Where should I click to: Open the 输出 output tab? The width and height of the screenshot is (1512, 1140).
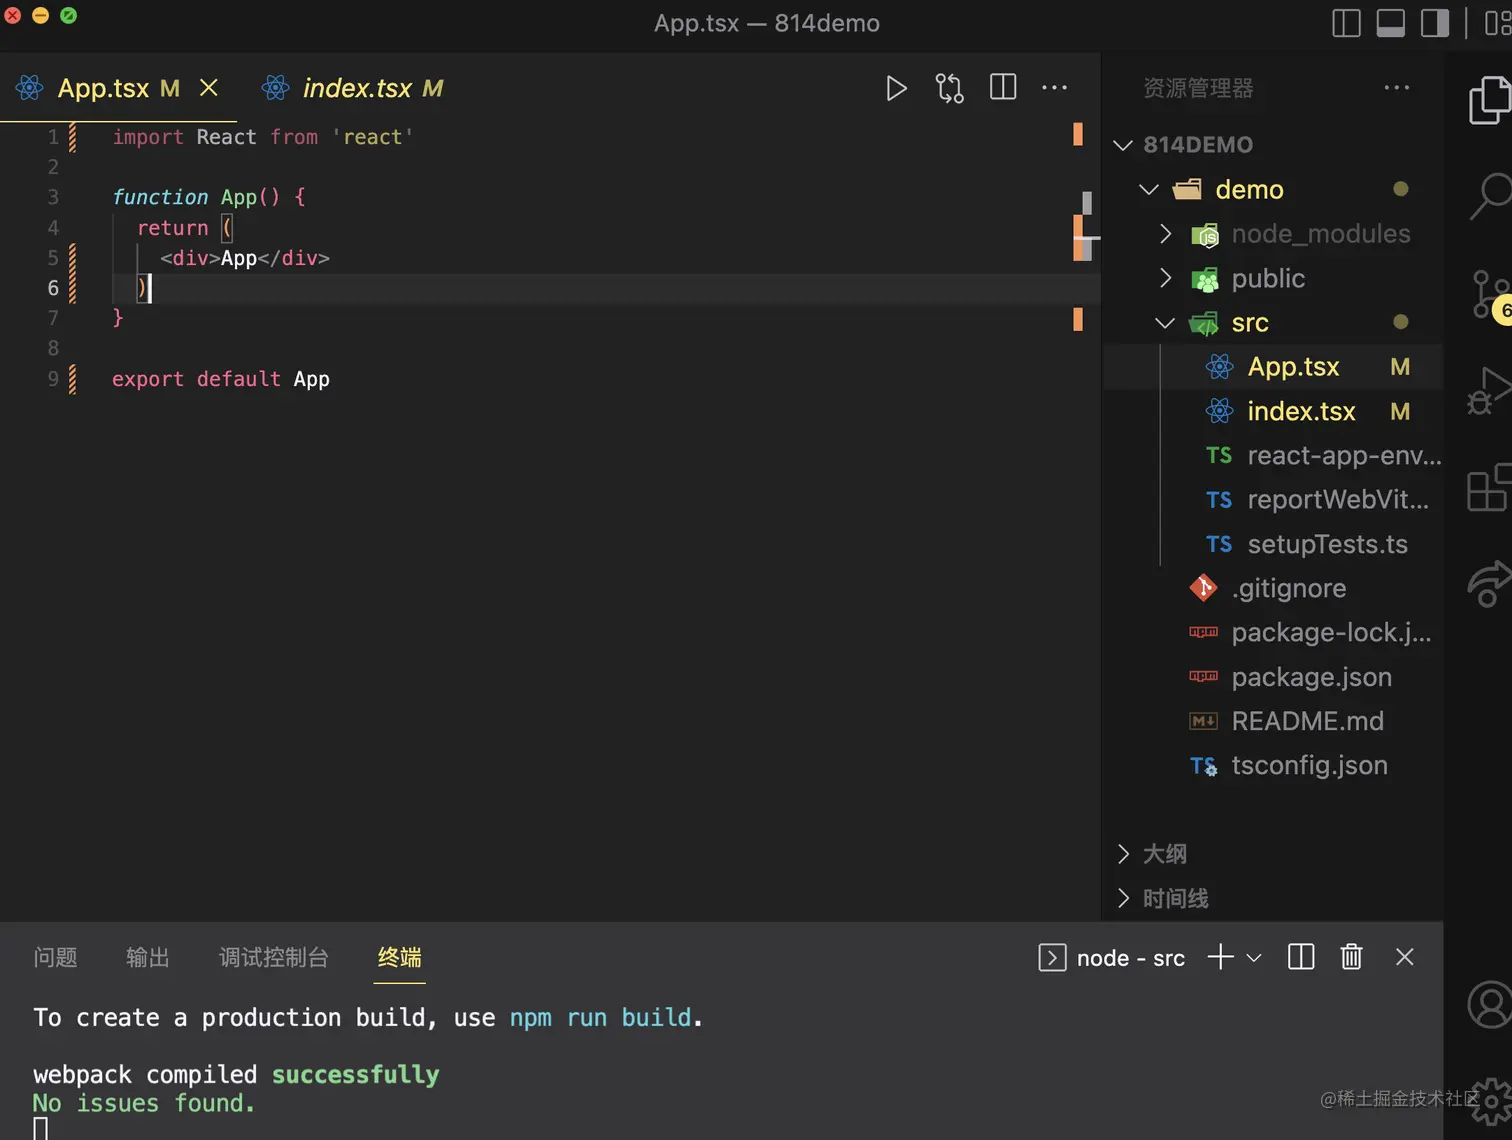click(x=148, y=958)
